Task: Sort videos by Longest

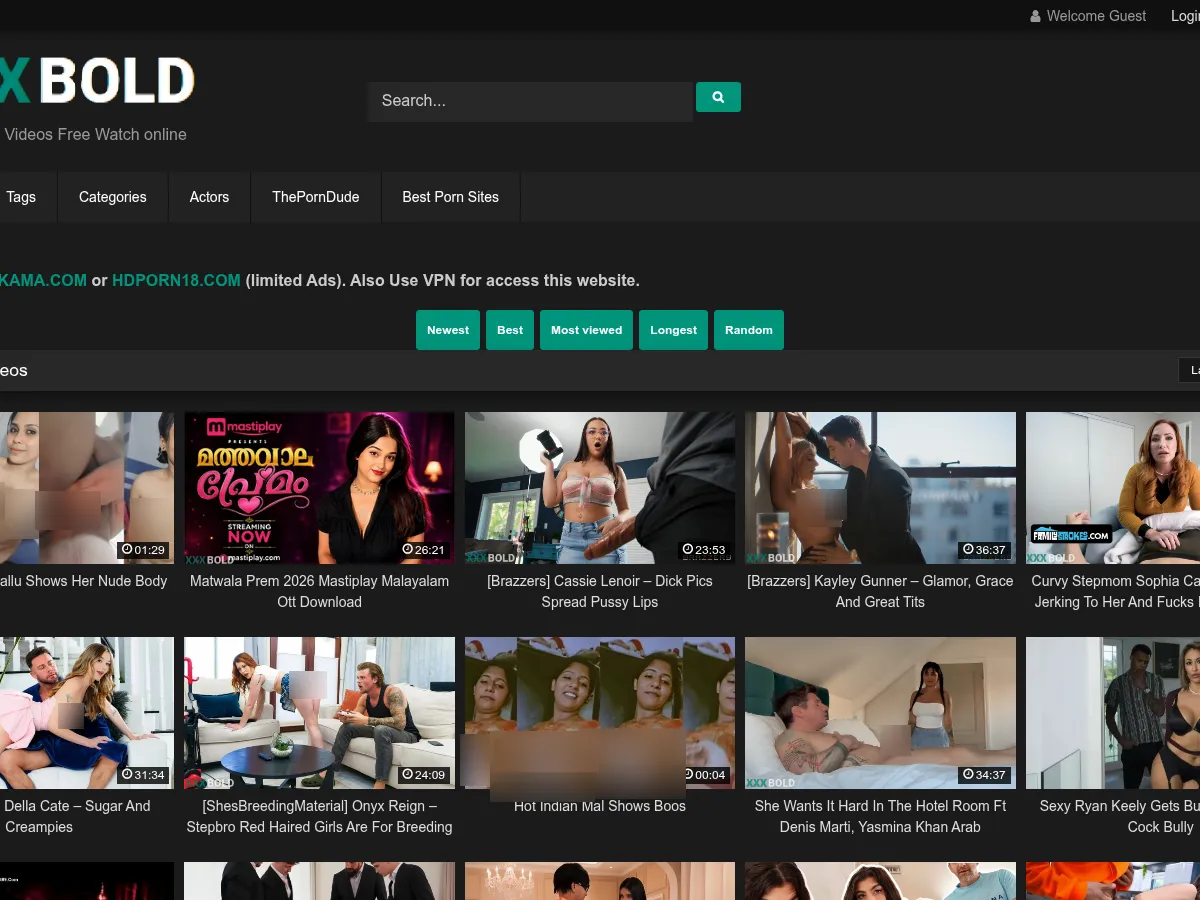Action: (674, 330)
